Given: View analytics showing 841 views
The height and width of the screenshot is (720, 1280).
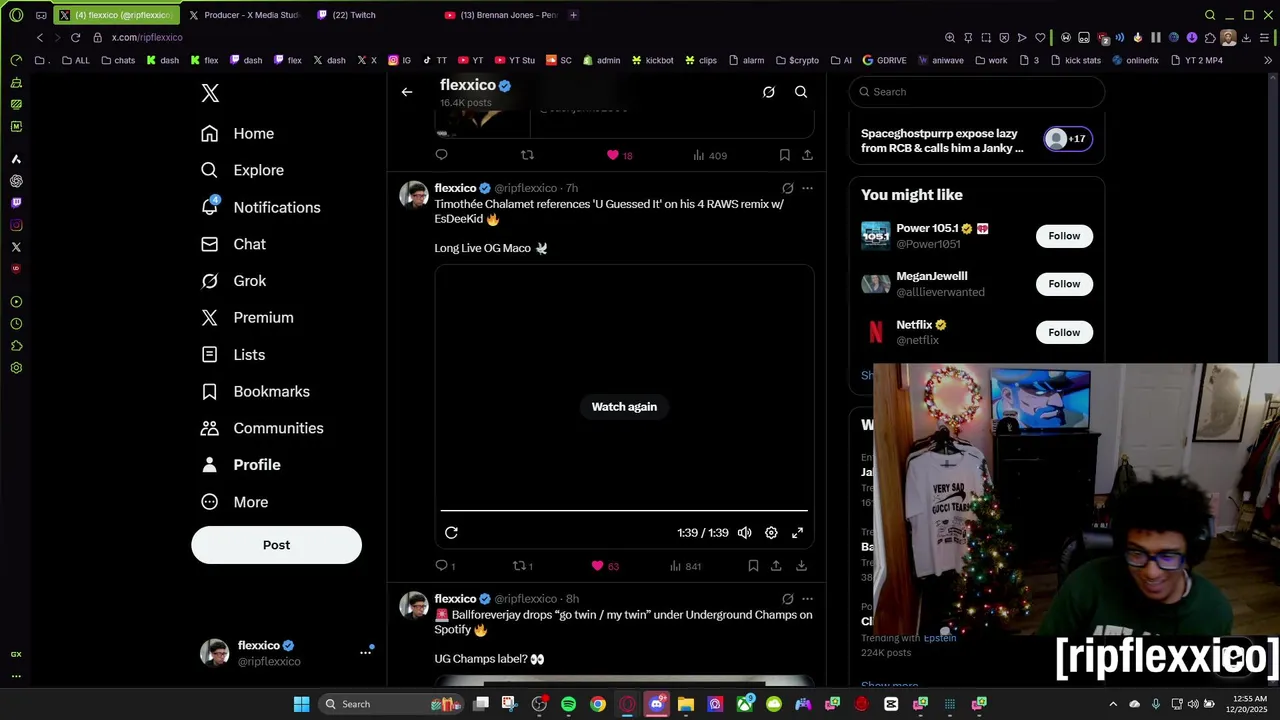Looking at the screenshot, I should 685,566.
